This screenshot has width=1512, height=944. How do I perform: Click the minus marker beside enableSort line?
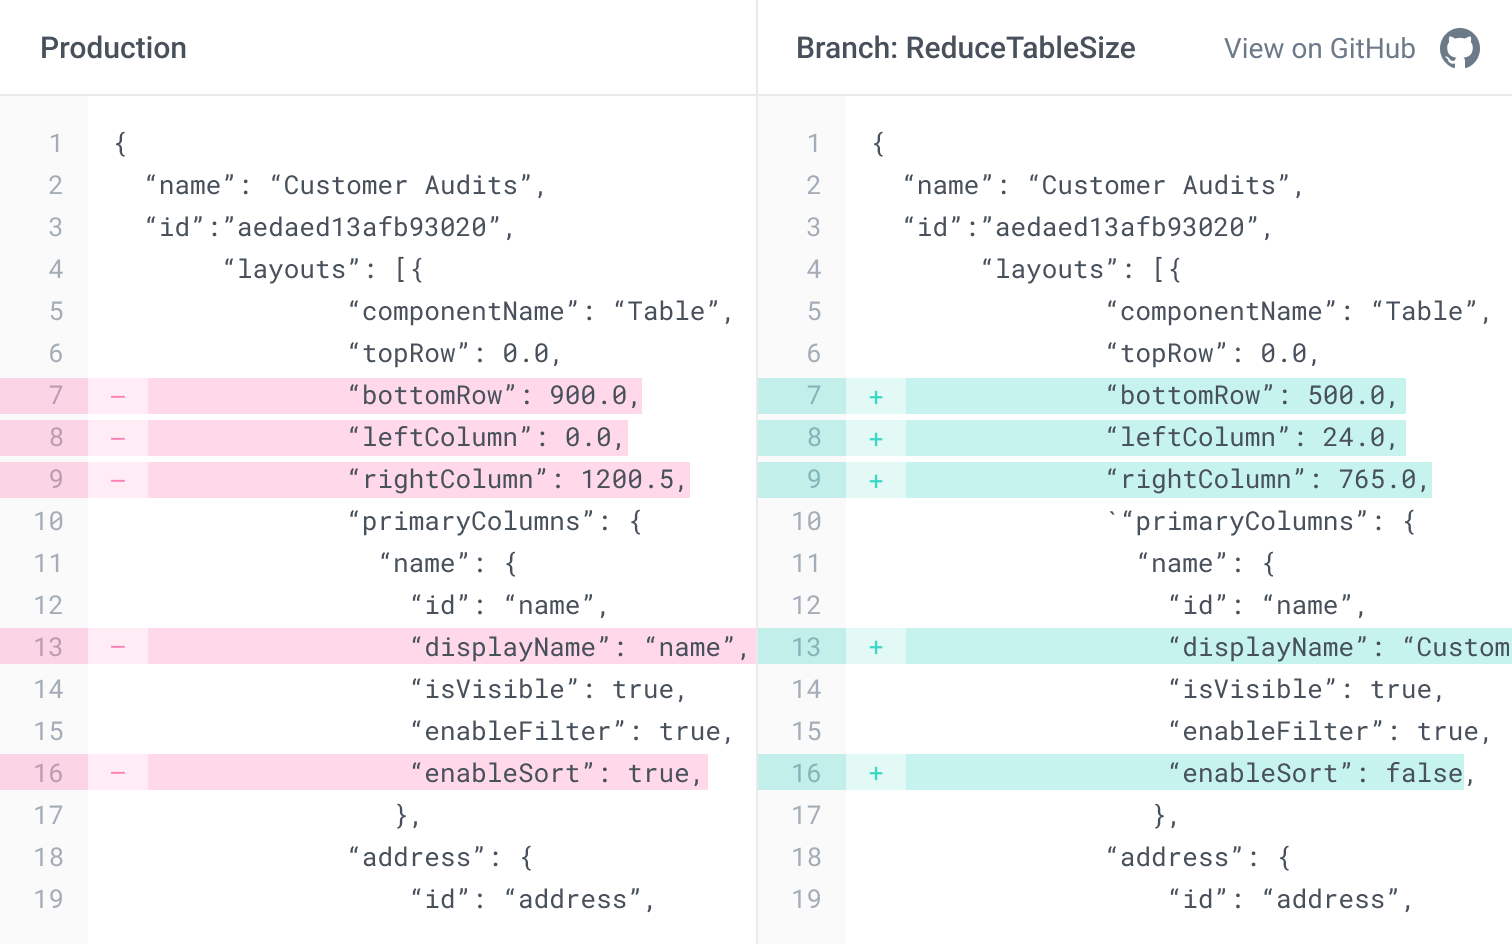117,772
